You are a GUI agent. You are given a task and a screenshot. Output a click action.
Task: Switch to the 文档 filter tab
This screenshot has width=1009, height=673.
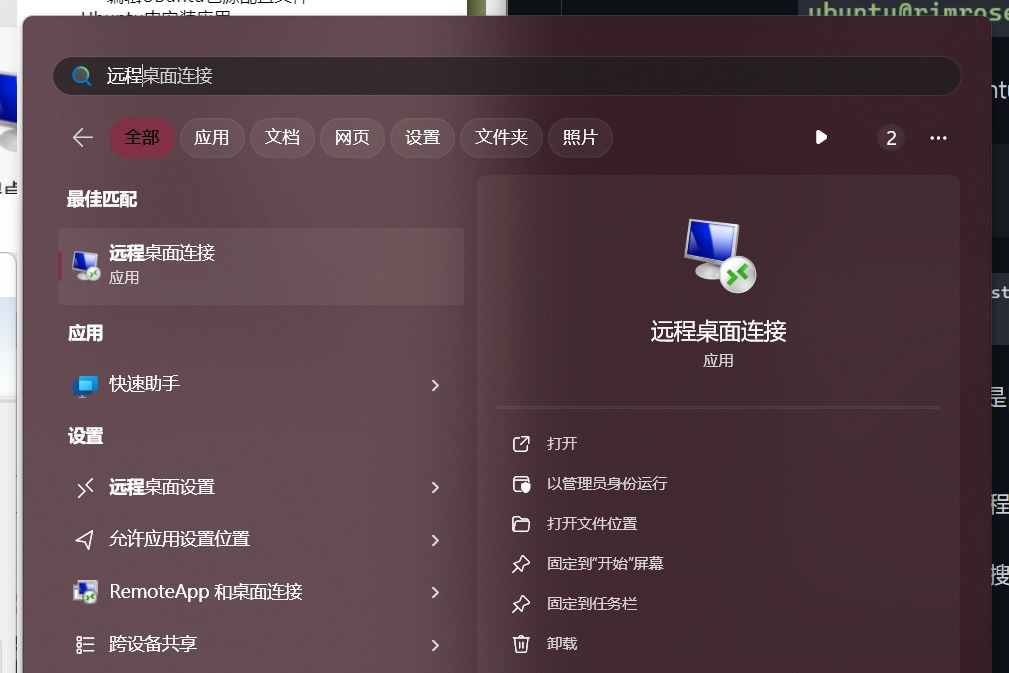pyautogui.click(x=282, y=138)
